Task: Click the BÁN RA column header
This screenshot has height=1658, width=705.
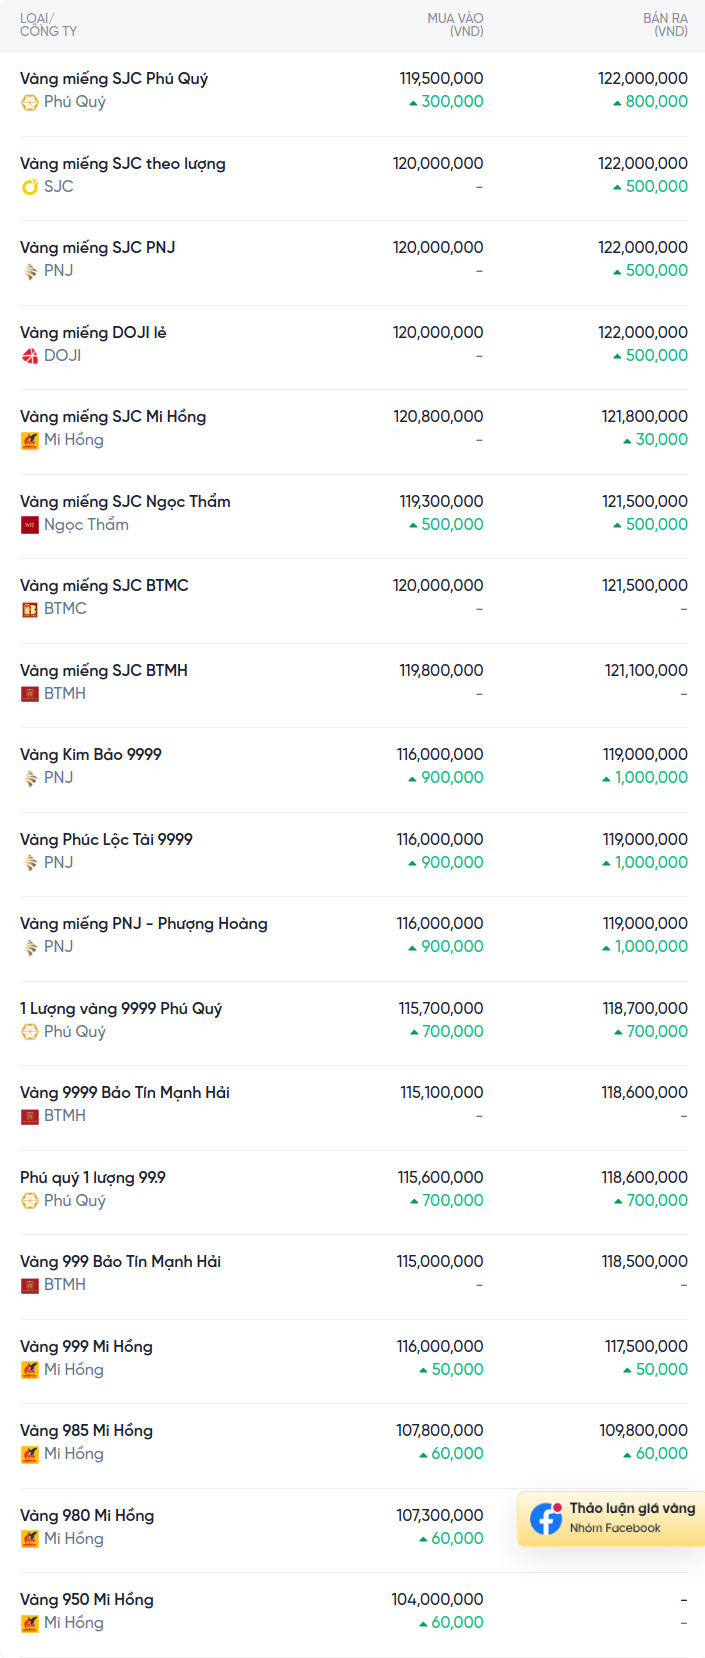Action: coord(665,25)
